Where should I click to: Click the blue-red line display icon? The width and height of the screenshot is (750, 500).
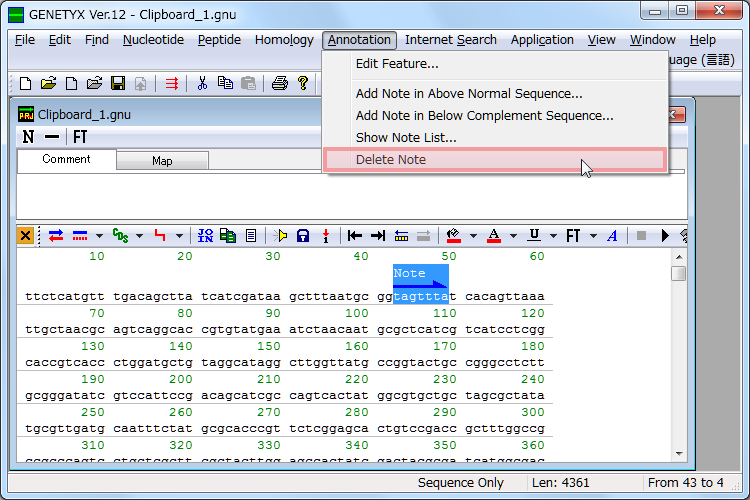[80, 235]
